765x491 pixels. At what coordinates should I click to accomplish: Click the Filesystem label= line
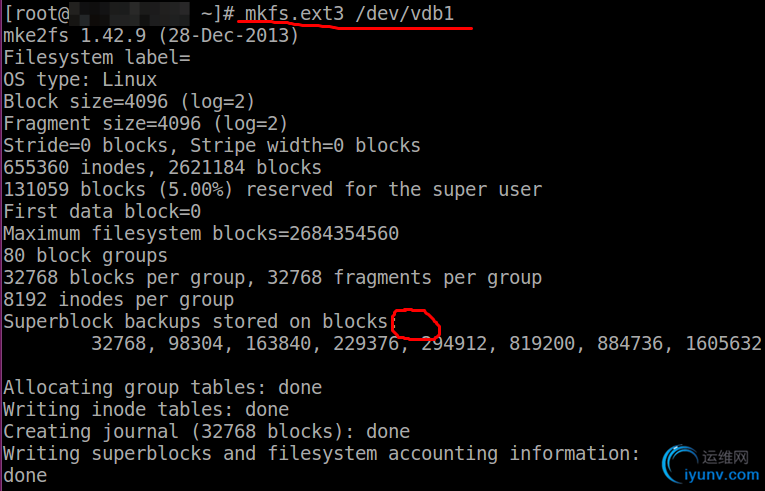coord(97,58)
